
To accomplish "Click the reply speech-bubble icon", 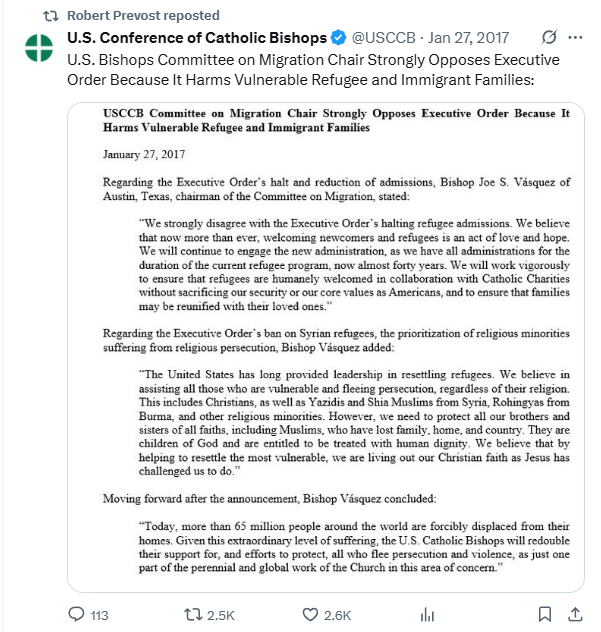I will click(76, 615).
